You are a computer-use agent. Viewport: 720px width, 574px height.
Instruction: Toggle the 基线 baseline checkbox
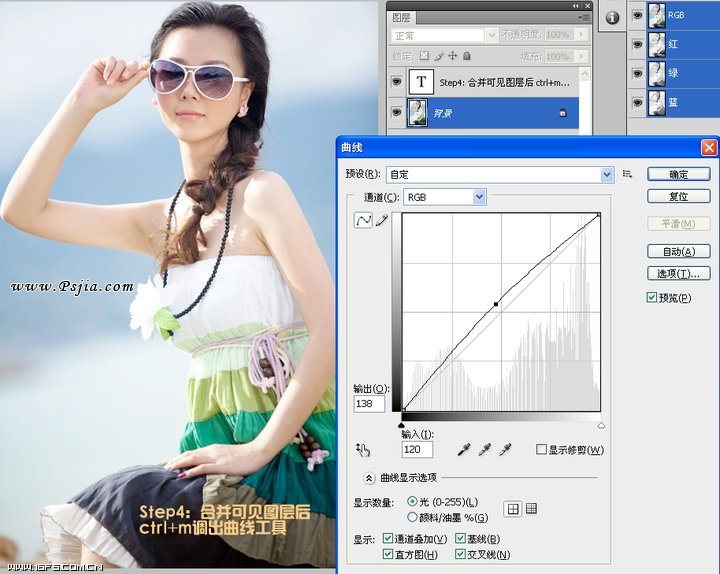(460, 538)
